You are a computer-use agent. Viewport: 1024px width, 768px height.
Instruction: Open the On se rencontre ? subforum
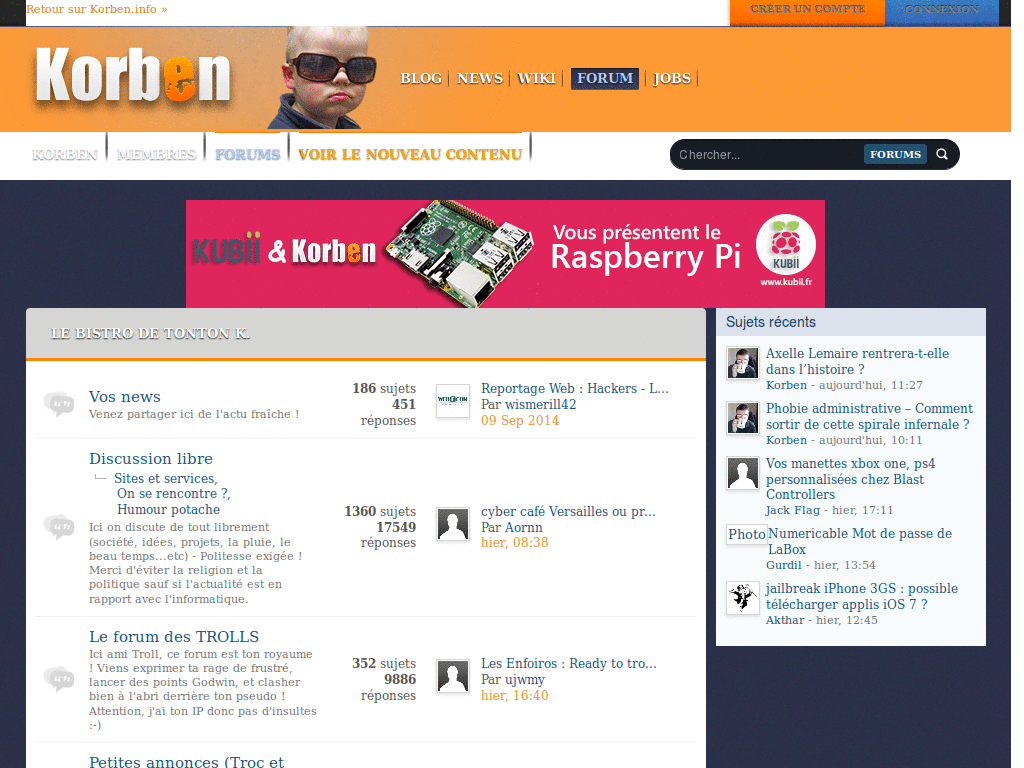click(x=174, y=494)
